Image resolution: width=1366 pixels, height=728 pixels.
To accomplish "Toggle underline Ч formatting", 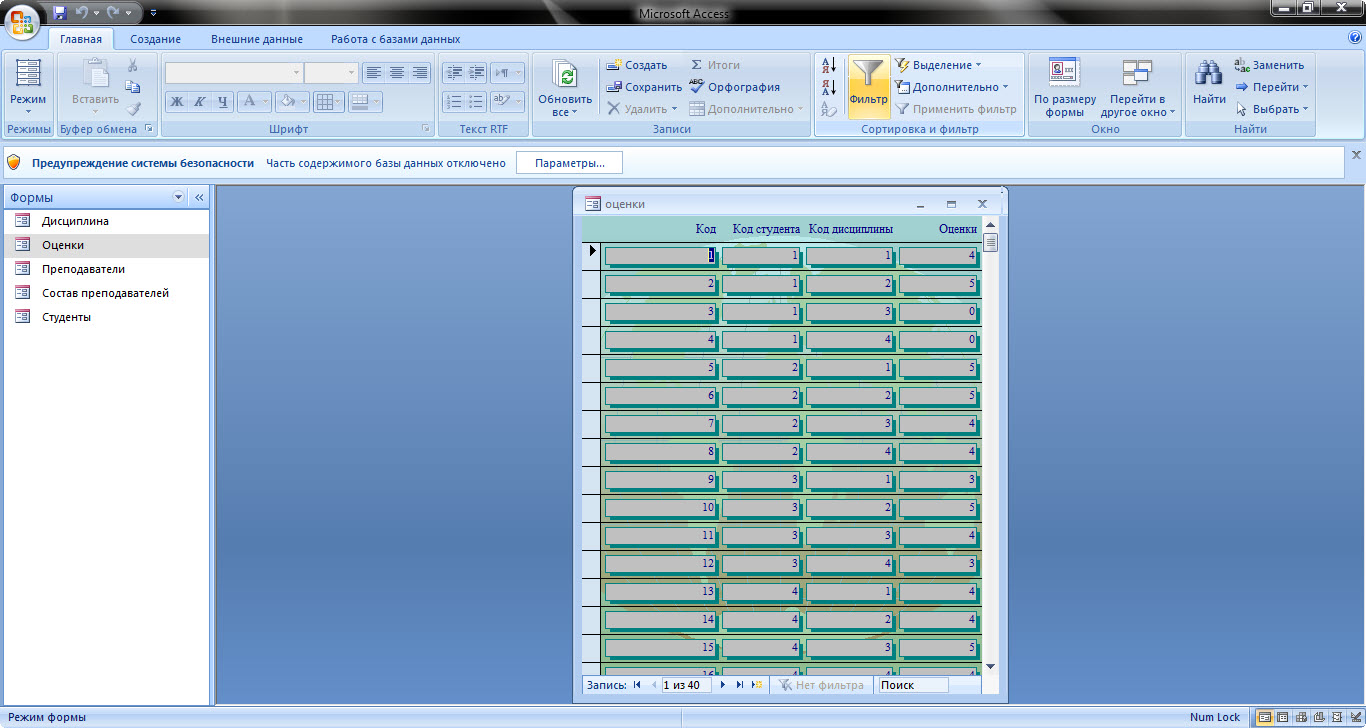I will [x=222, y=101].
